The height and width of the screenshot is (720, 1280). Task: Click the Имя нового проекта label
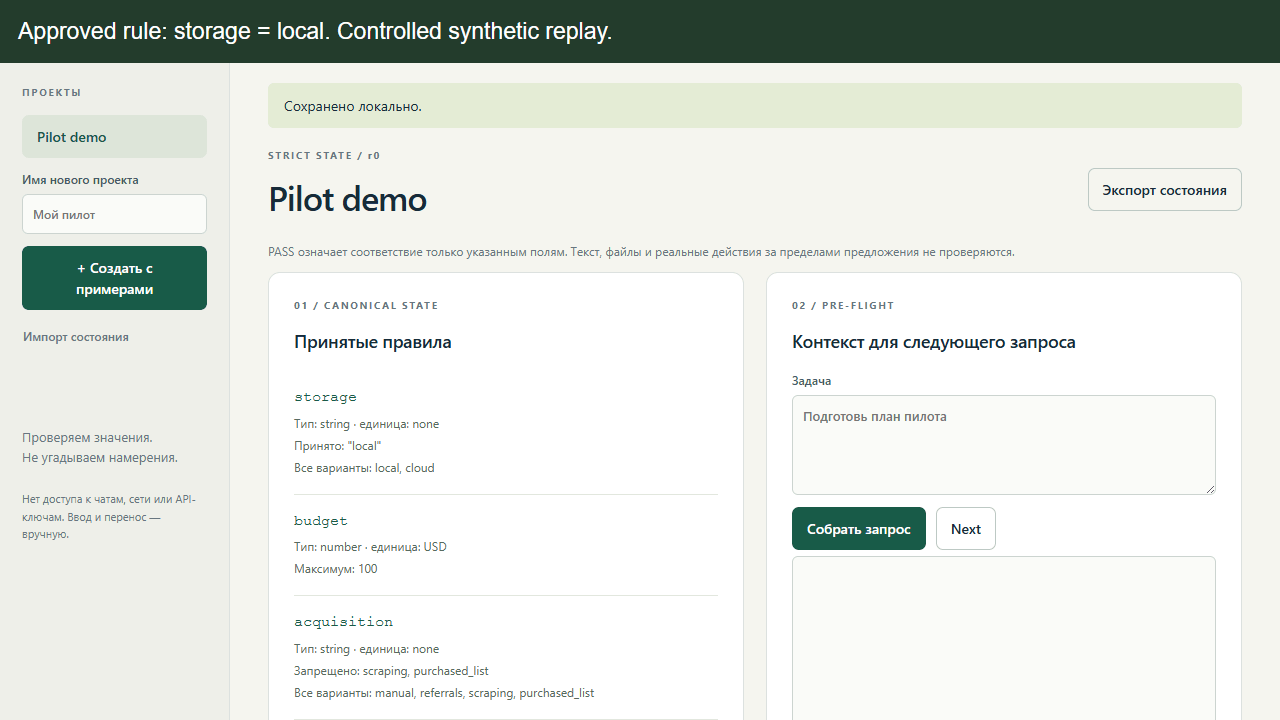coord(80,180)
